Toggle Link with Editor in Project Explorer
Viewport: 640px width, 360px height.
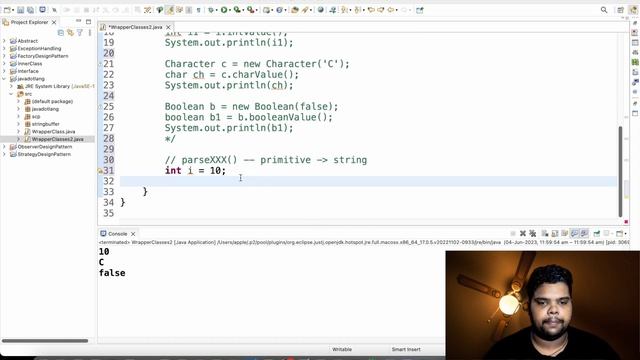coord(70,32)
